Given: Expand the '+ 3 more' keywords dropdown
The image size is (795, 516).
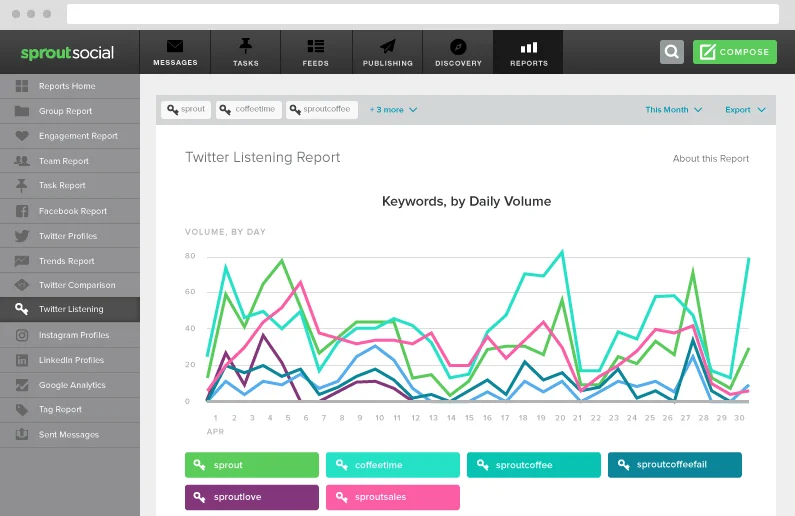Looking at the screenshot, I should pos(393,110).
